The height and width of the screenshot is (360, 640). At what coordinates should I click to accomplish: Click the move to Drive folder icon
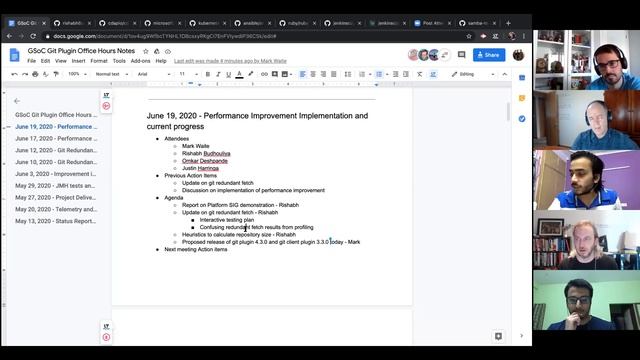[157, 51]
